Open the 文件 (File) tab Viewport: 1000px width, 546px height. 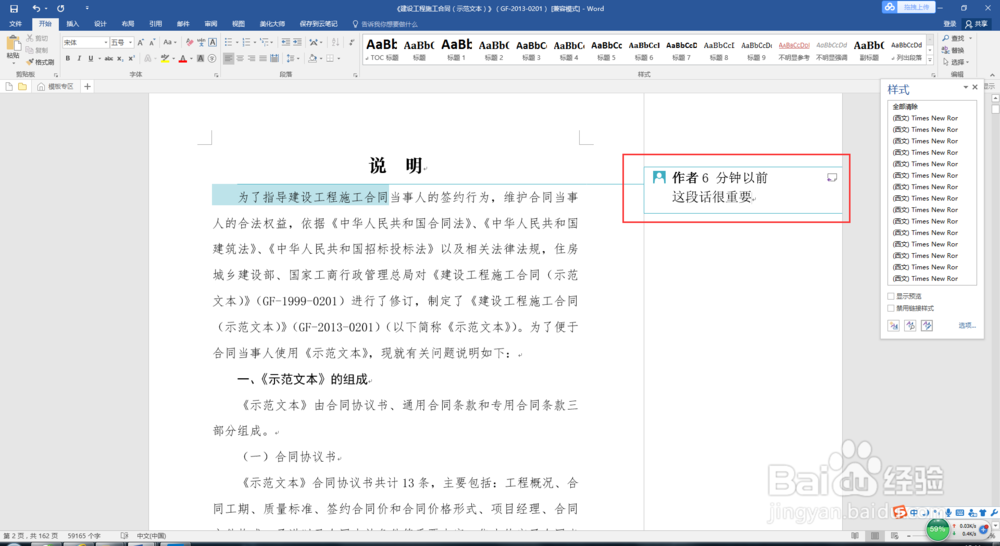15,24
